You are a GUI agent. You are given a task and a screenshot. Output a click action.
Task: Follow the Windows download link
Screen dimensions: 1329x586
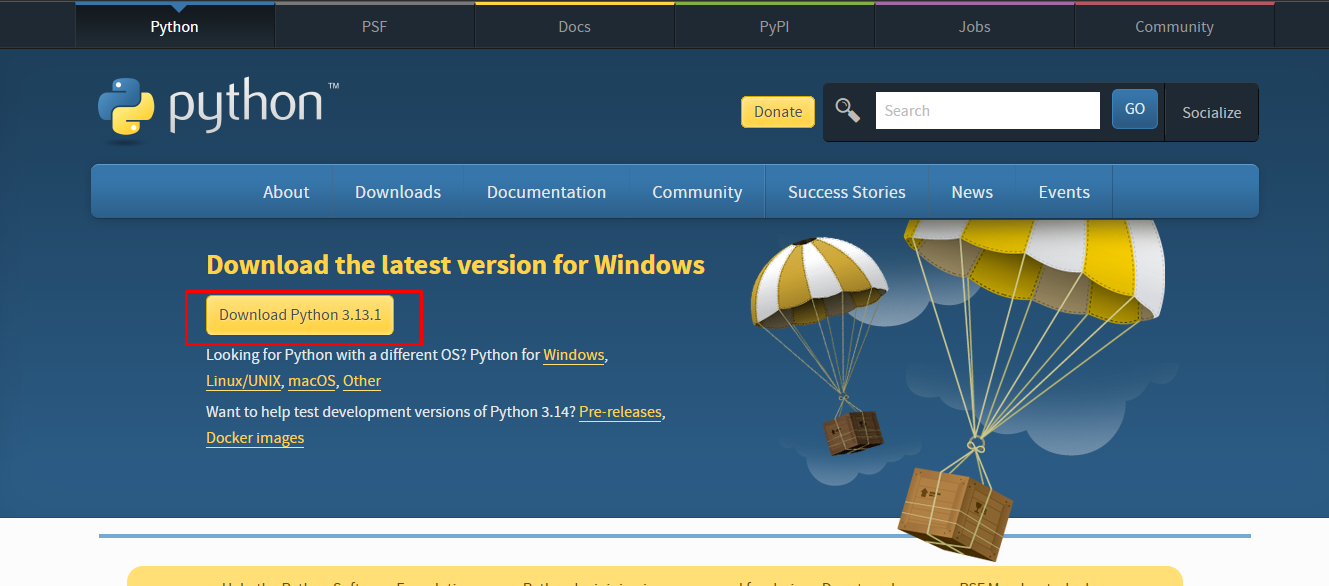[574, 355]
